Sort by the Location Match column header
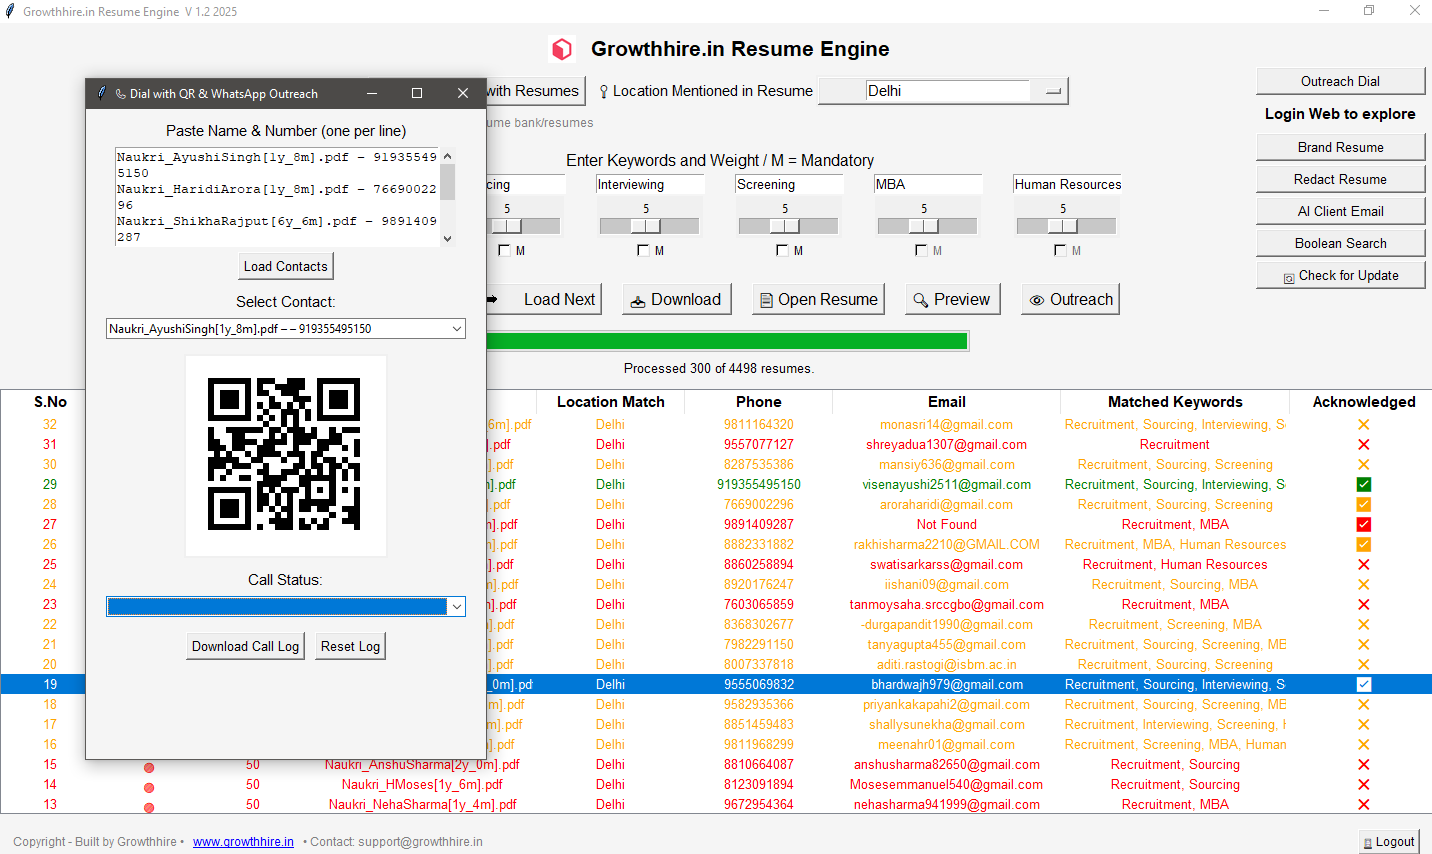 tap(610, 402)
